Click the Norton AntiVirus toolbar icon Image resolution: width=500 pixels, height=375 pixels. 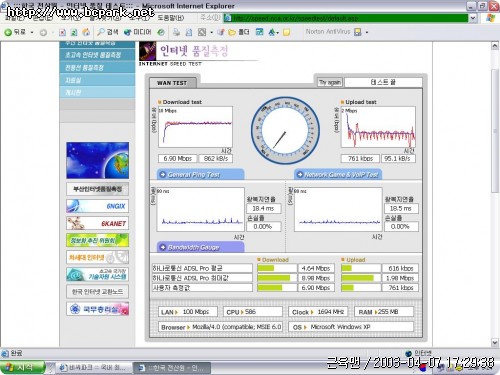coord(358,32)
